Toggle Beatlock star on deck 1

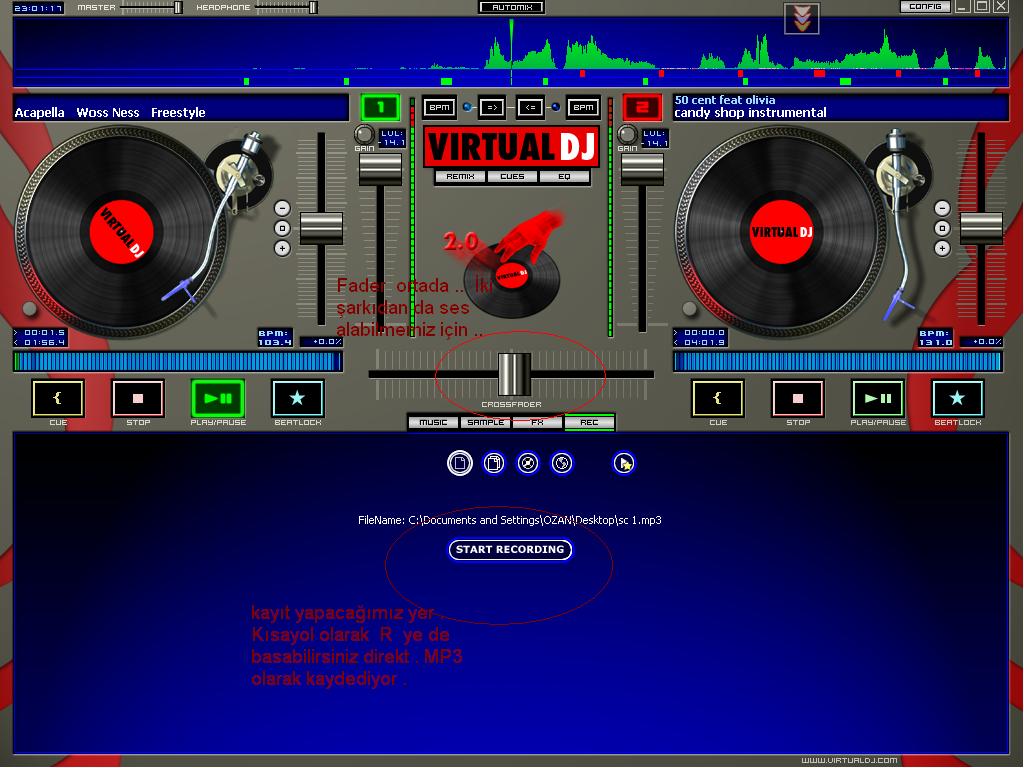click(x=297, y=398)
